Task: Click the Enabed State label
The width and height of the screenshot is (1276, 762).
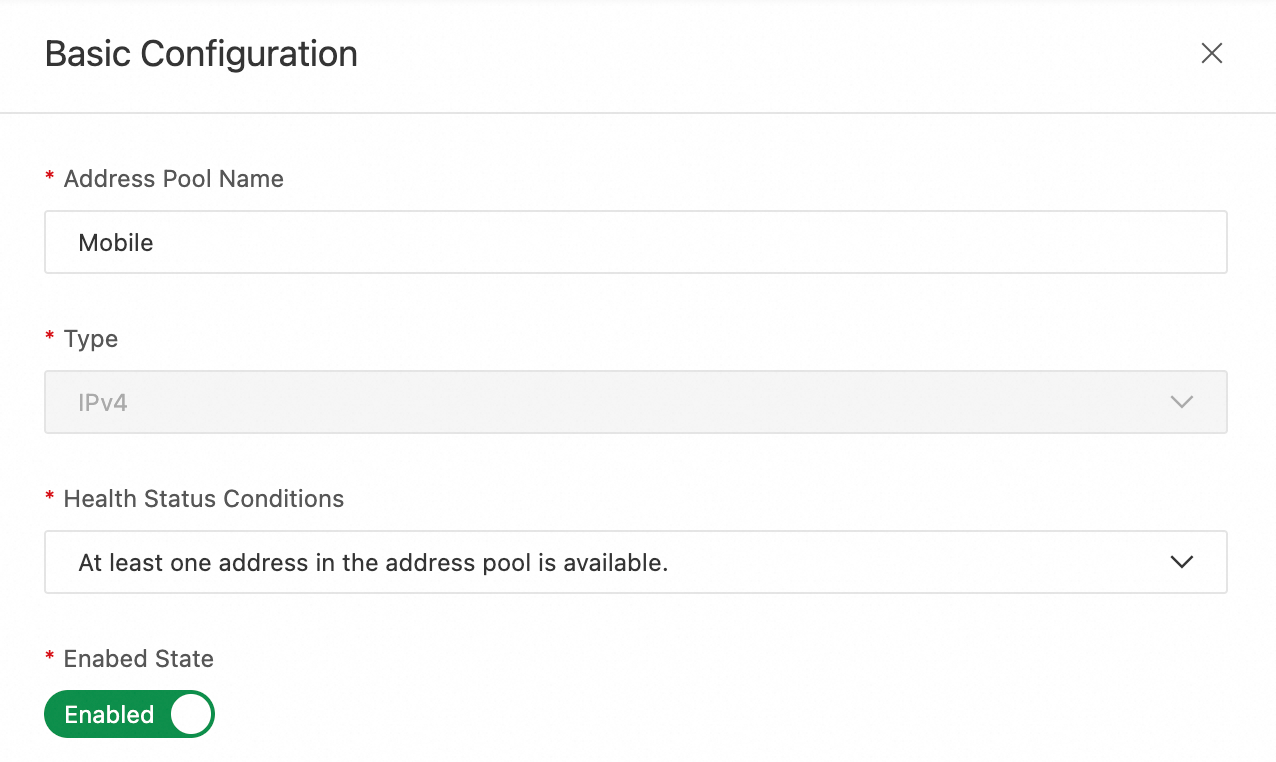Action: pos(138,659)
